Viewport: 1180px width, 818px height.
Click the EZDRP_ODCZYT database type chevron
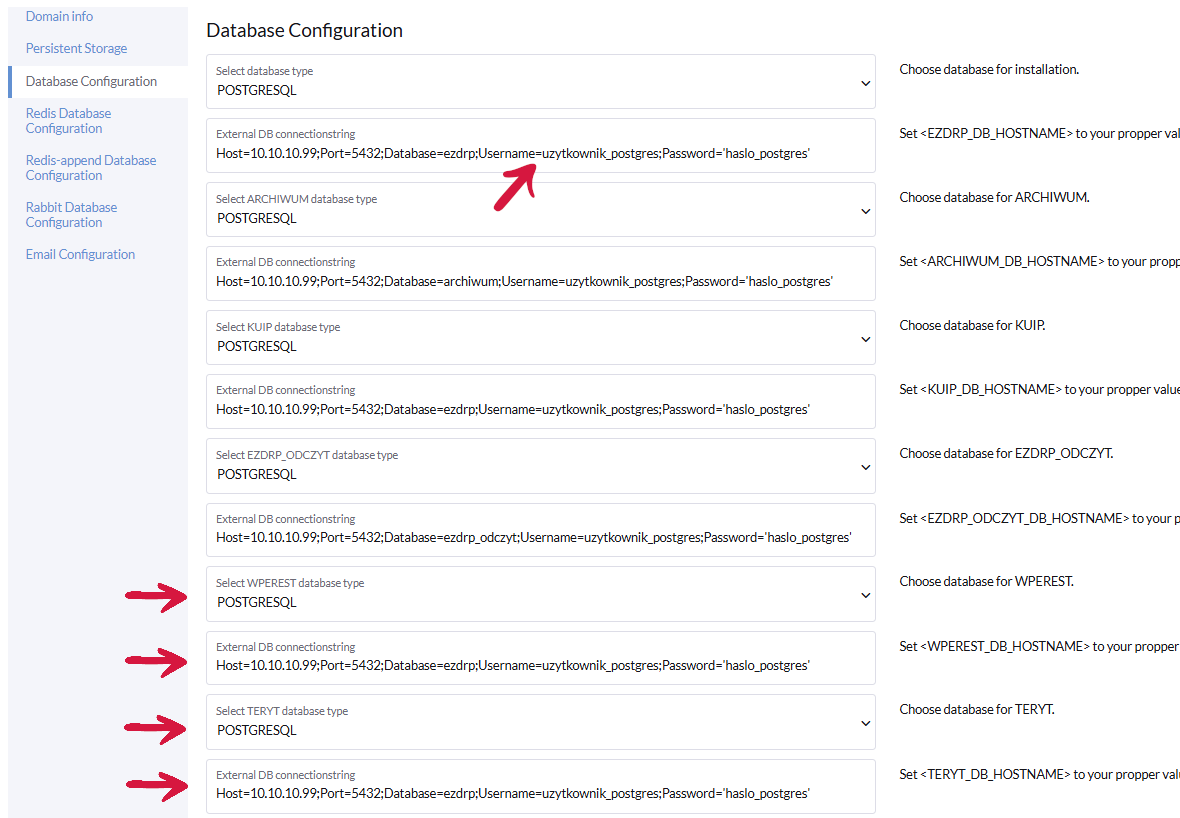click(865, 467)
